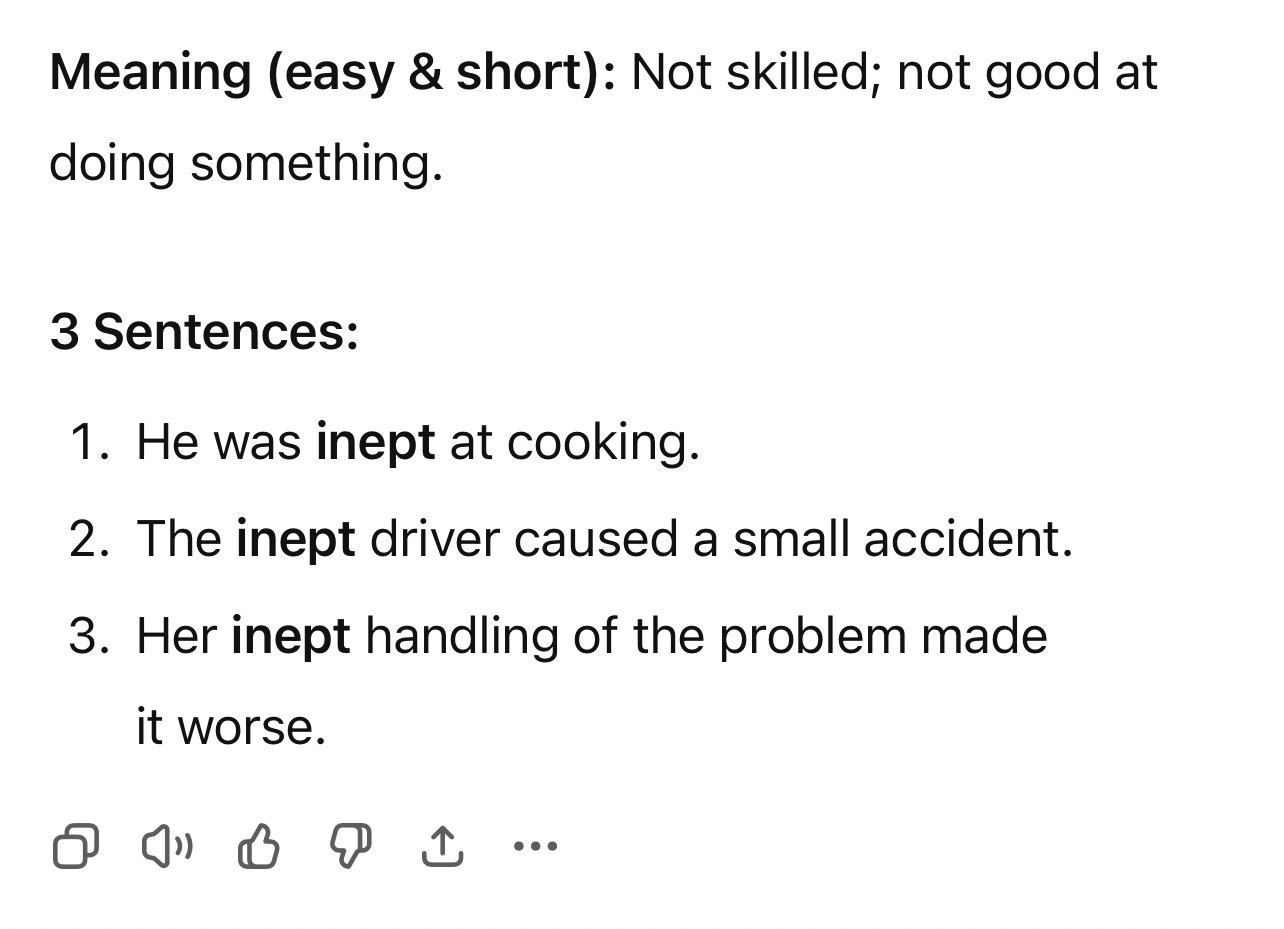
Task: Click the '3 Sentences:' heading
Action: point(204,331)
